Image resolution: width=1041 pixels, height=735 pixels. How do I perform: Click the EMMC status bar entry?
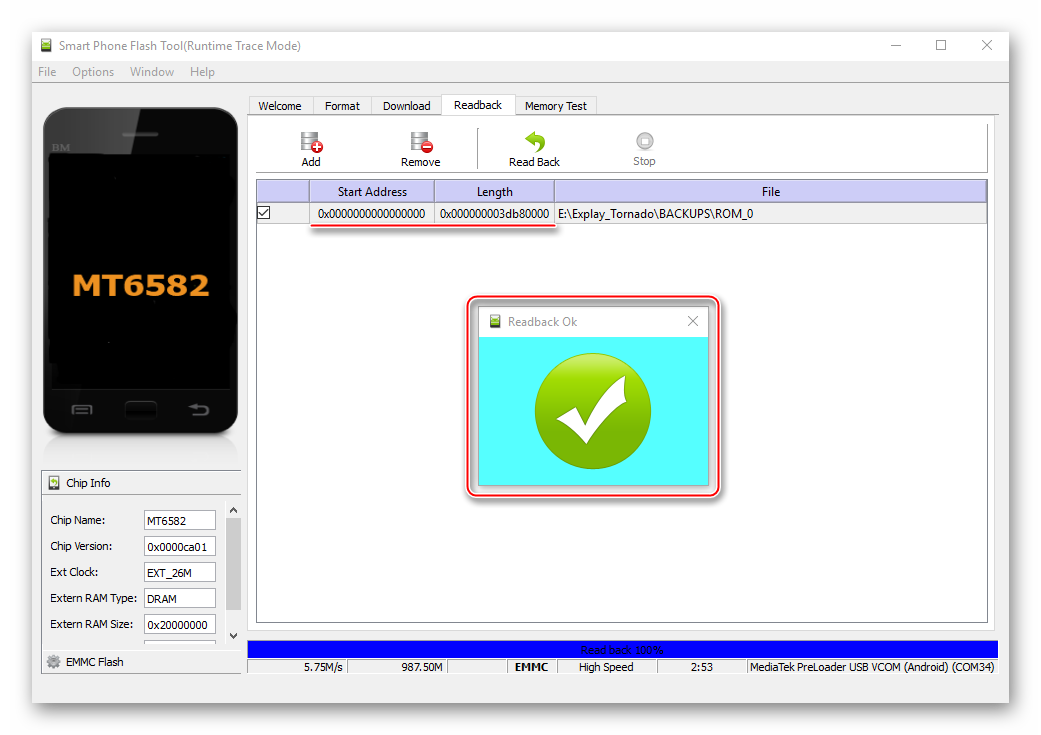(532, 667)
